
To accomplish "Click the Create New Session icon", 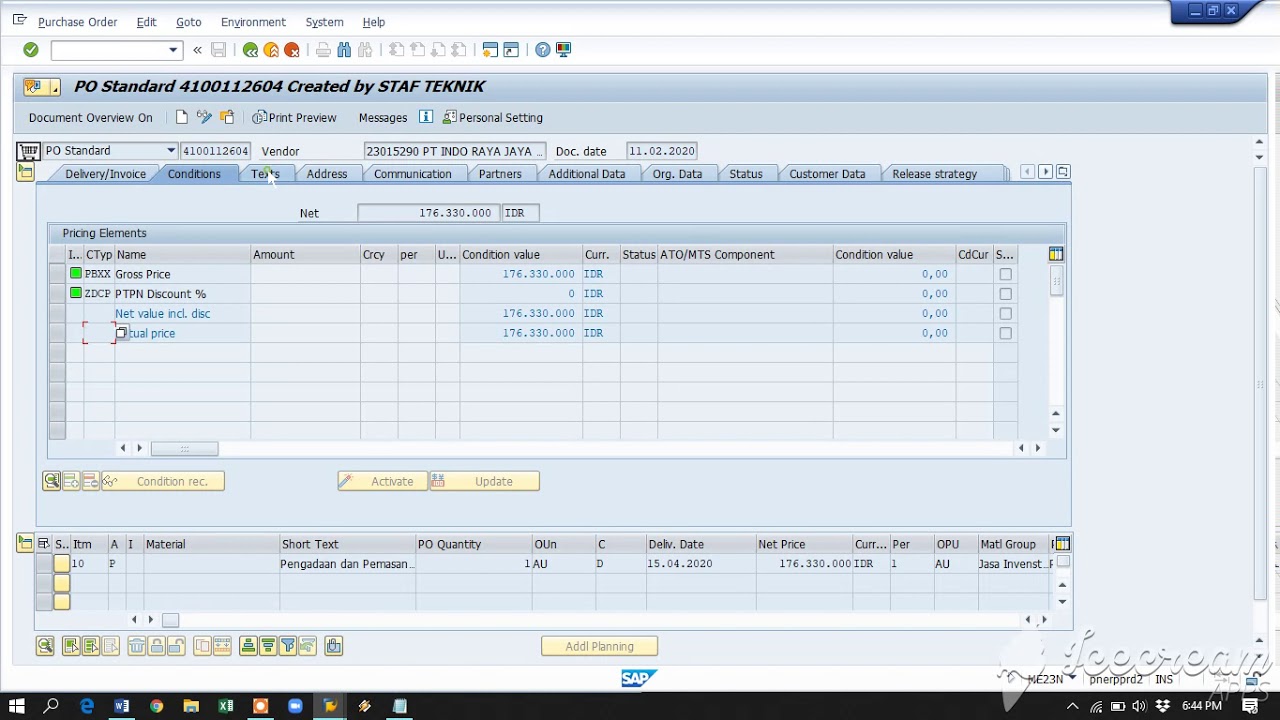I will click(490, 50).
